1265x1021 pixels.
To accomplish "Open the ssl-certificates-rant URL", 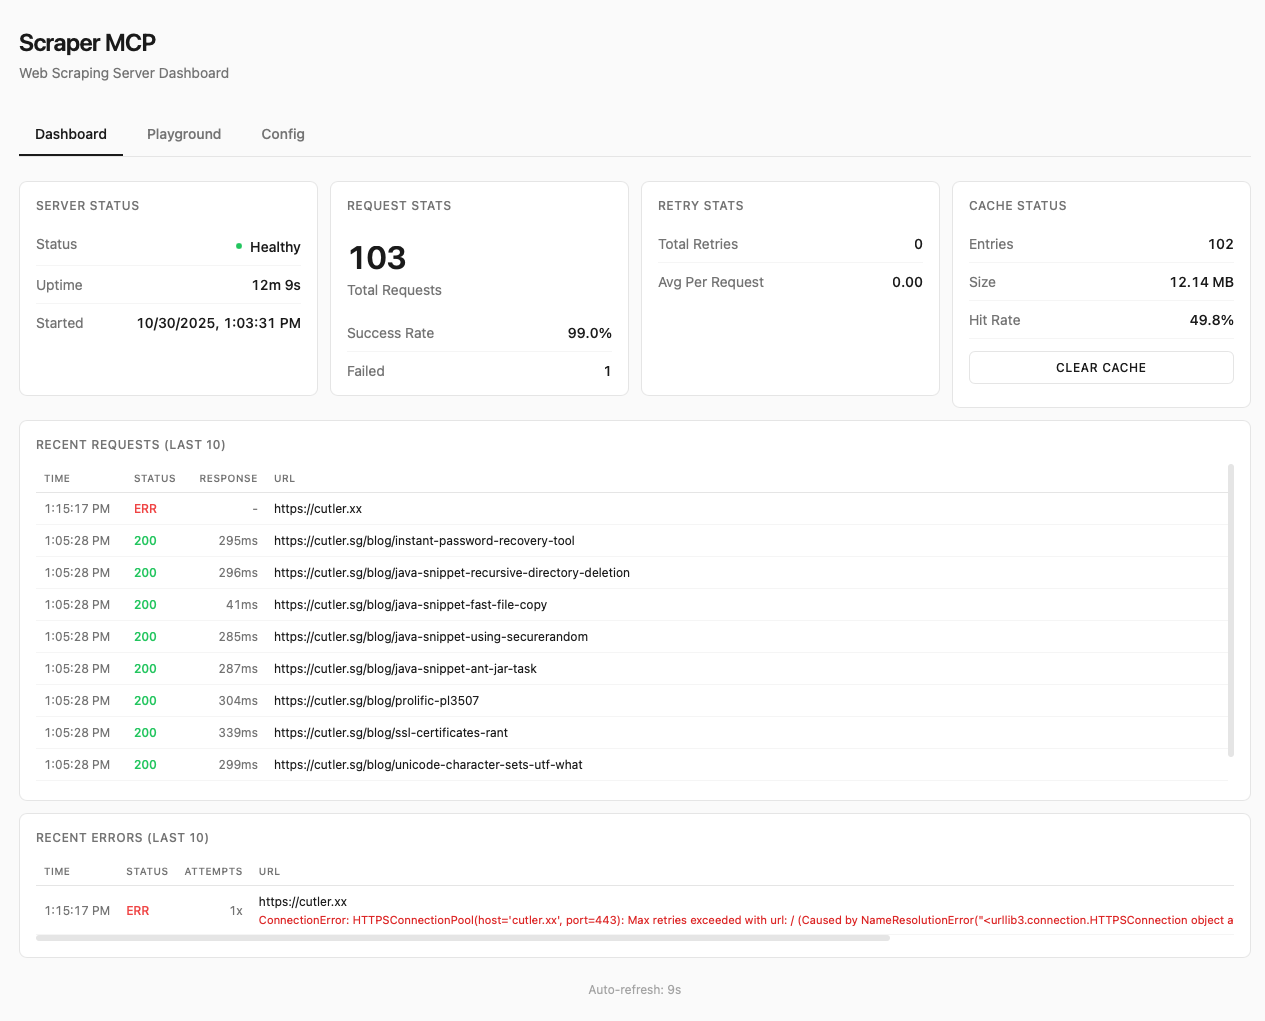I will click(x=390, y=733).
